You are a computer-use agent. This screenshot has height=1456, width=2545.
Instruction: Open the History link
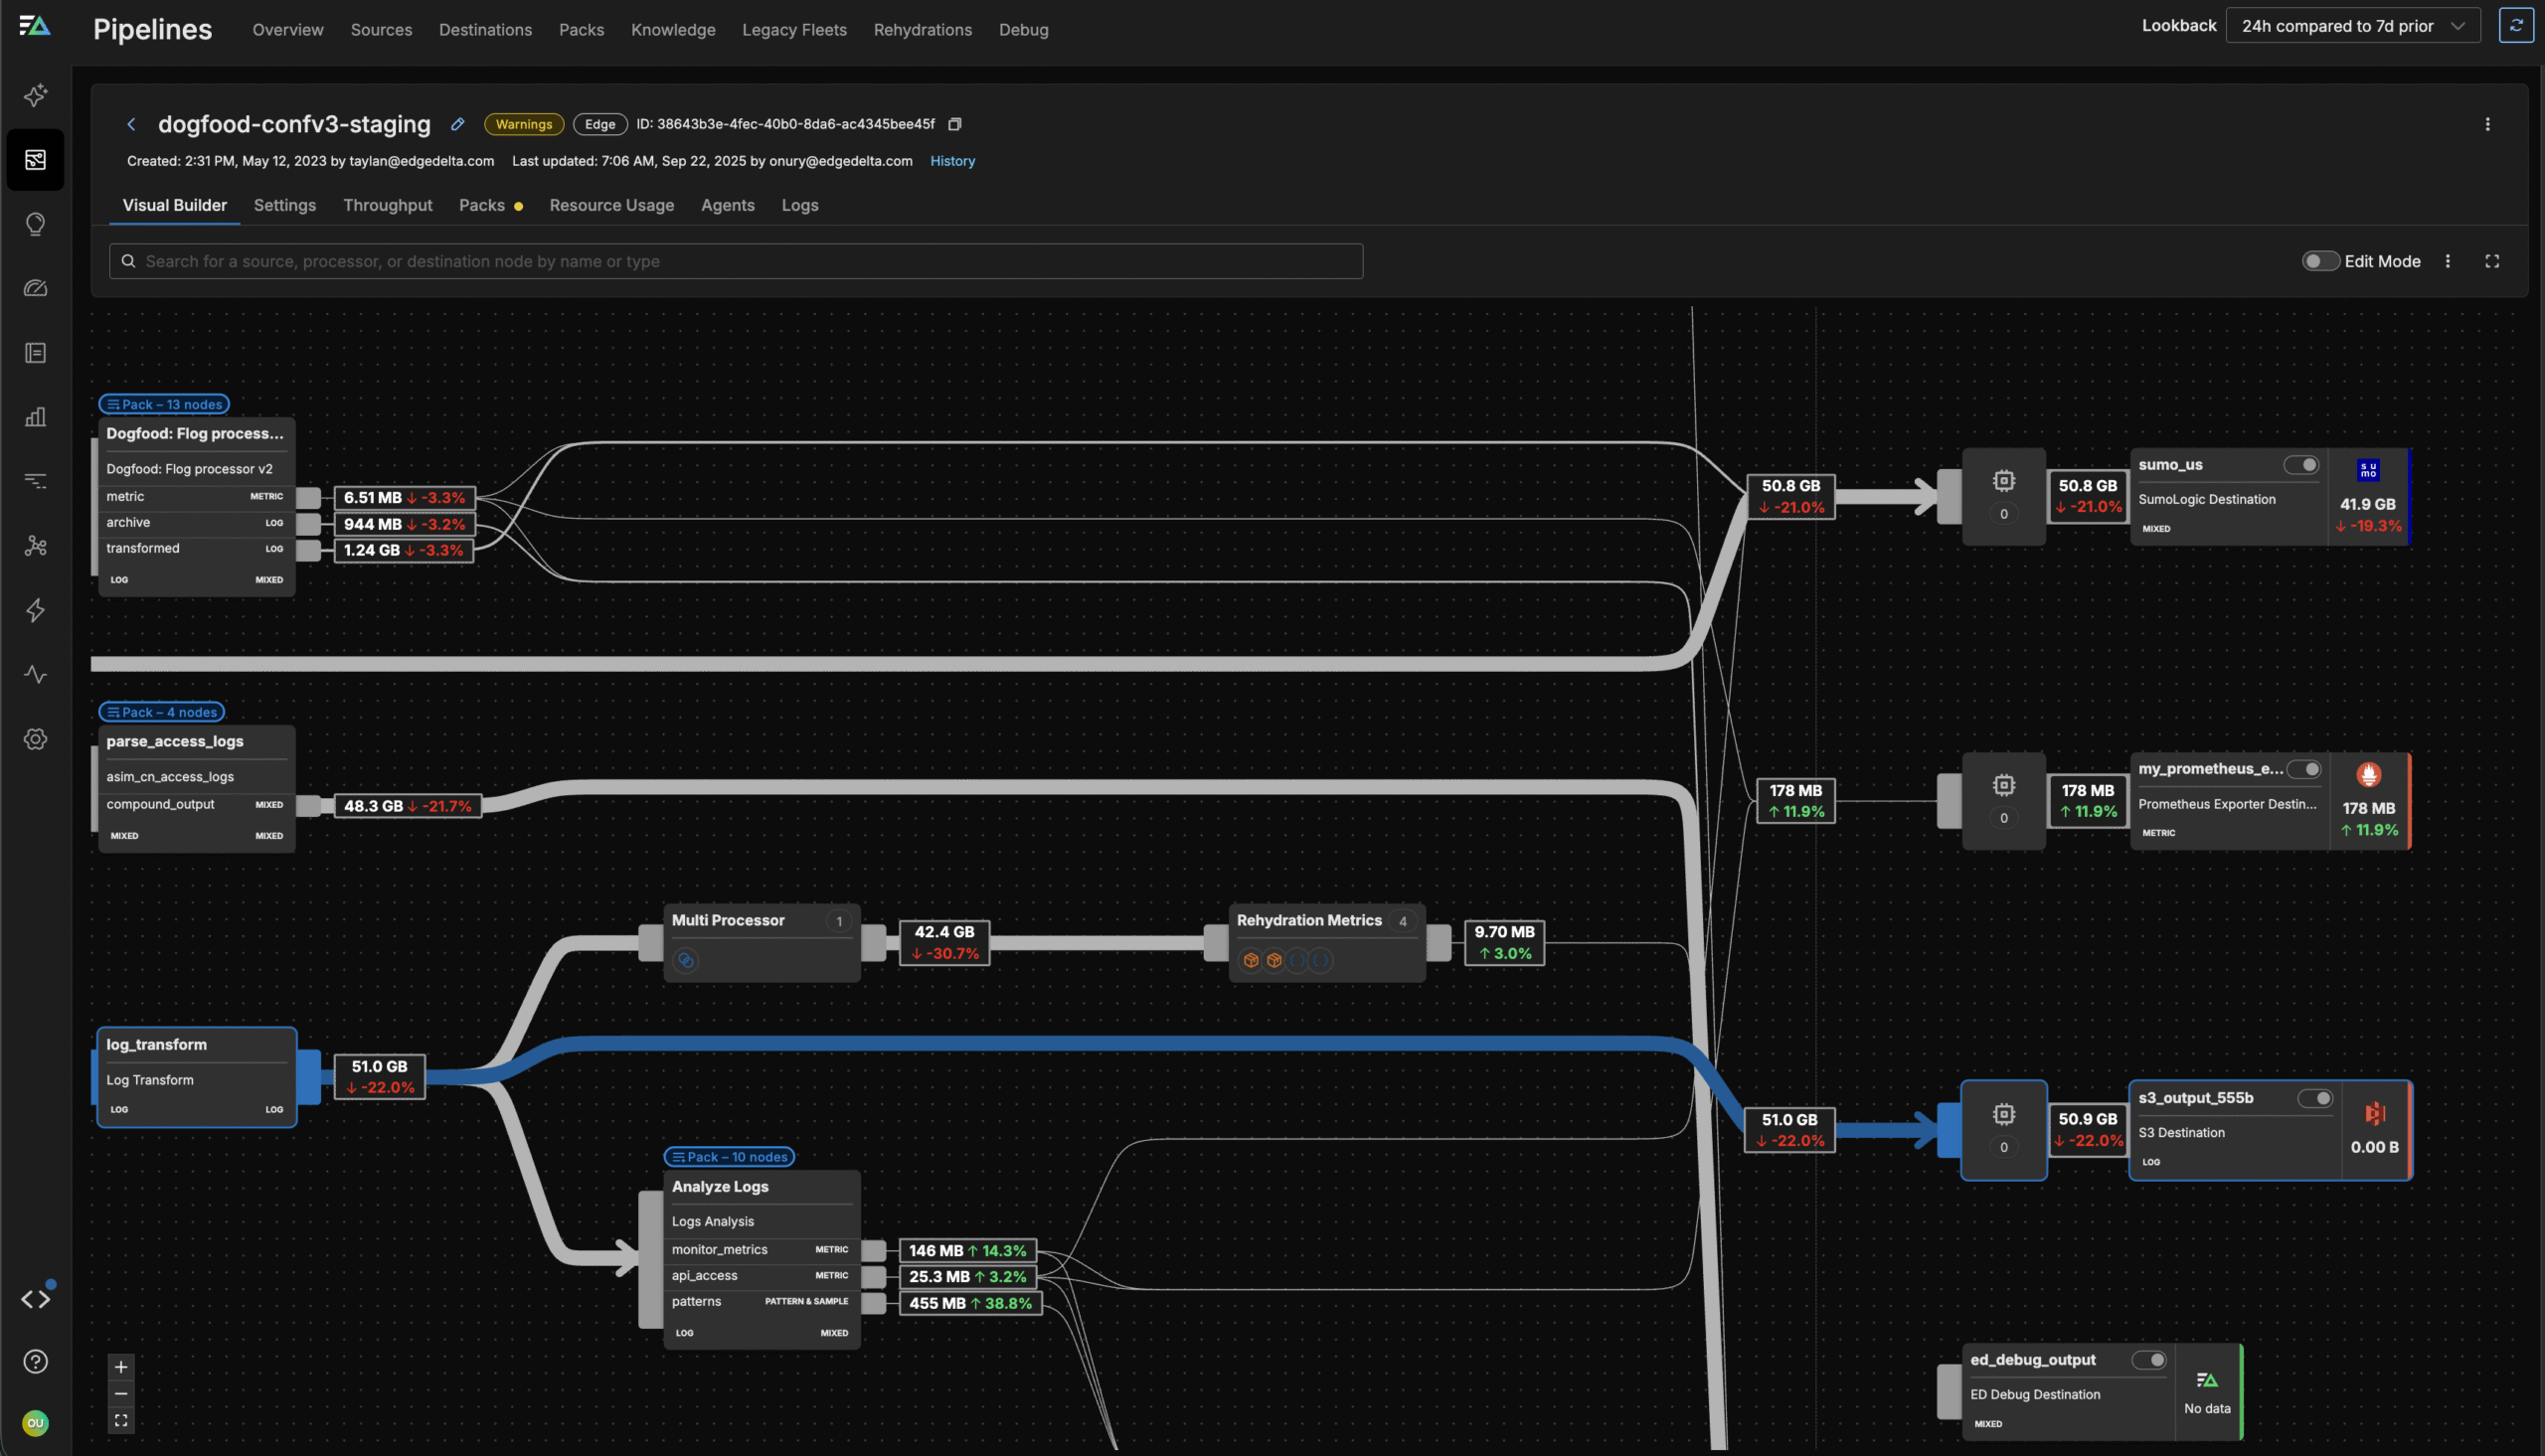(x=952, y=161)
